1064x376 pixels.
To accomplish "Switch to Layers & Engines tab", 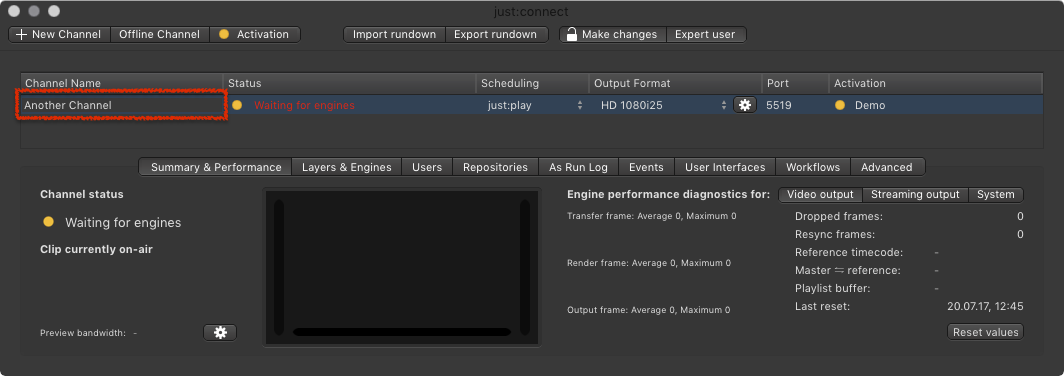I will (x=346, y=167).
